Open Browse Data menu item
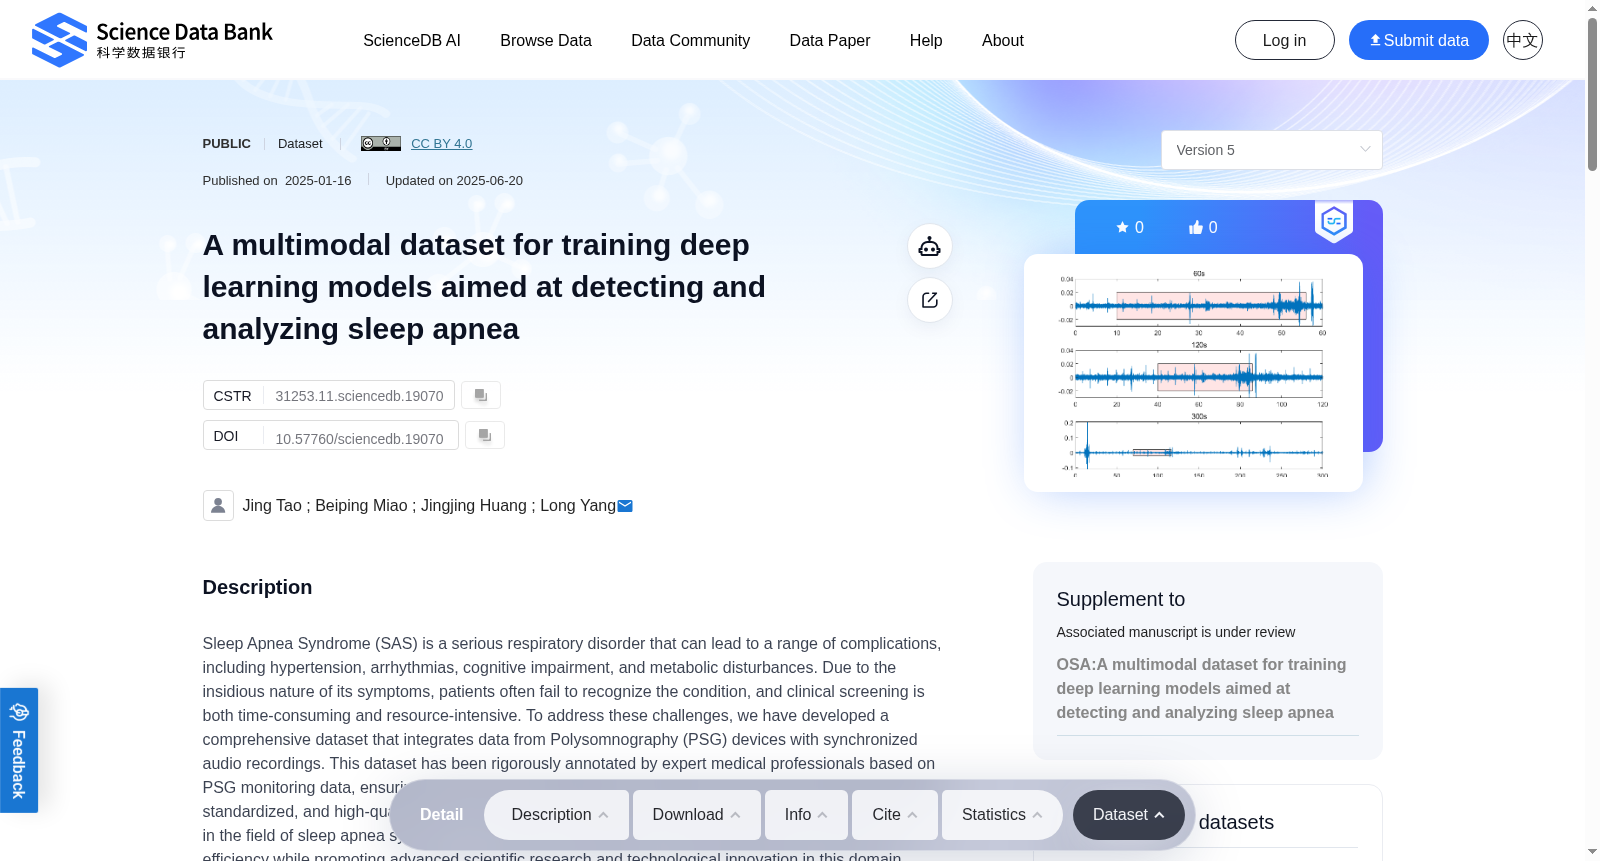Viewport: 1600px width, 861px height. pos(546,40)
